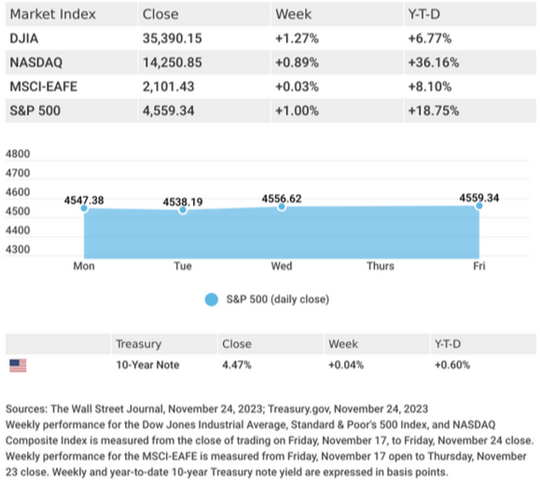Click the NASDAQ close value 14,250.85
The height and width of the screenshot is (487, 540).
(172, 62)
